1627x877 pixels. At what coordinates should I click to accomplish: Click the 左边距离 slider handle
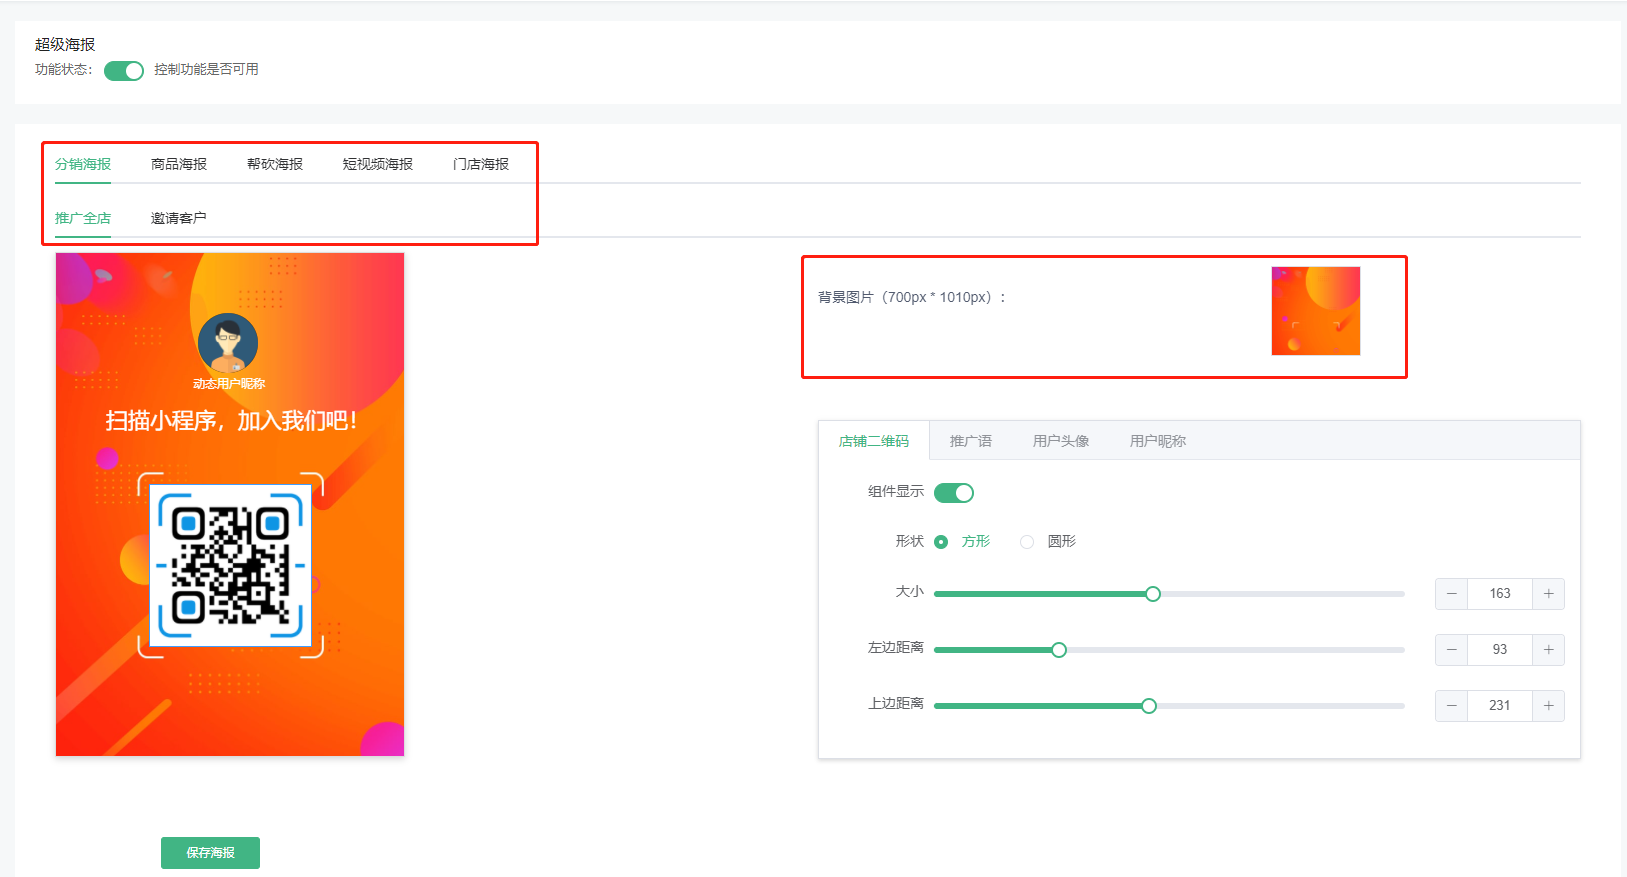(x=1059, y=650)
